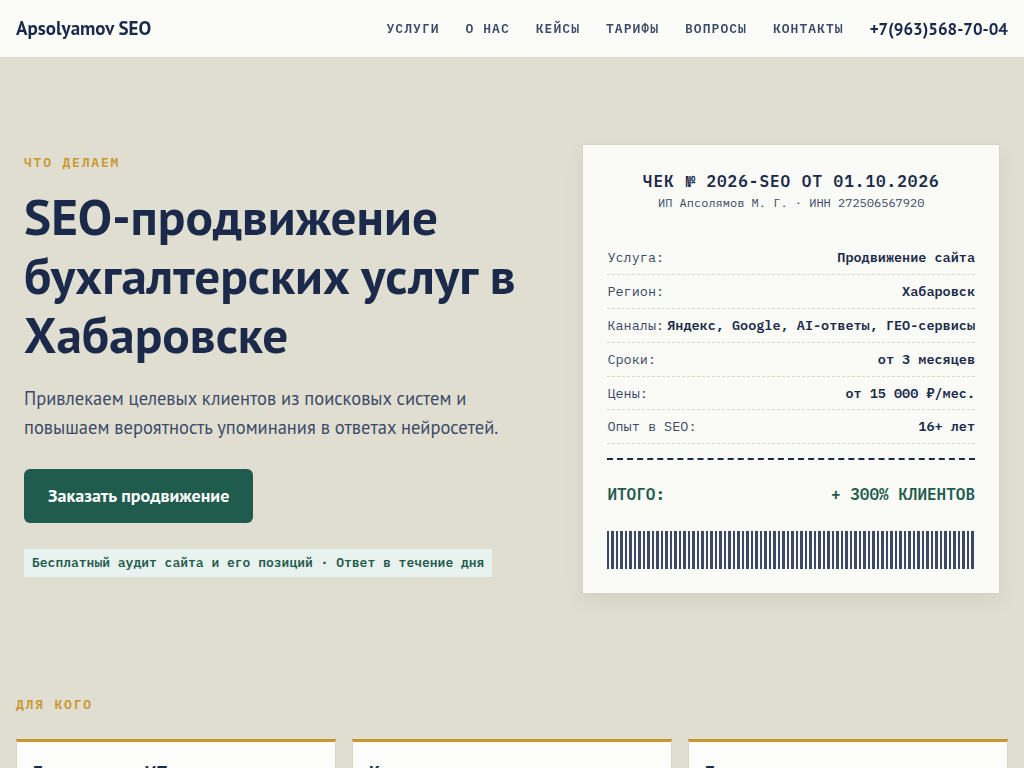This screenshot has width=1024, height=768.
Task: Click the ЧЕК № 2026-SEO title
Action: click(x=791, y=182)
